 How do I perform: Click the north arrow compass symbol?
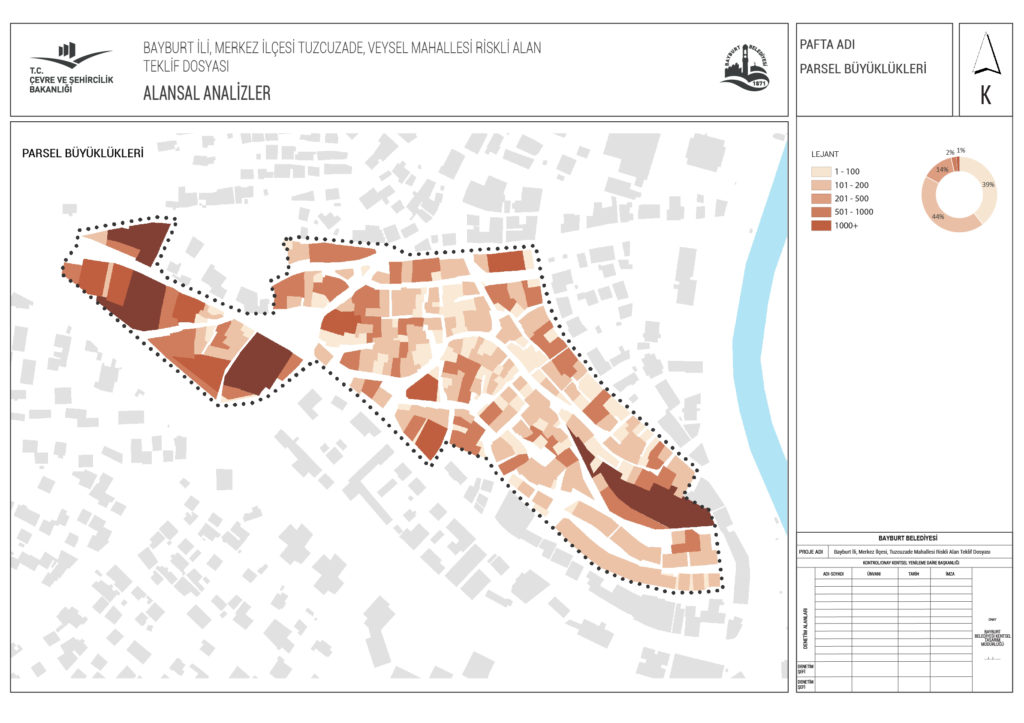pos(986,55)
